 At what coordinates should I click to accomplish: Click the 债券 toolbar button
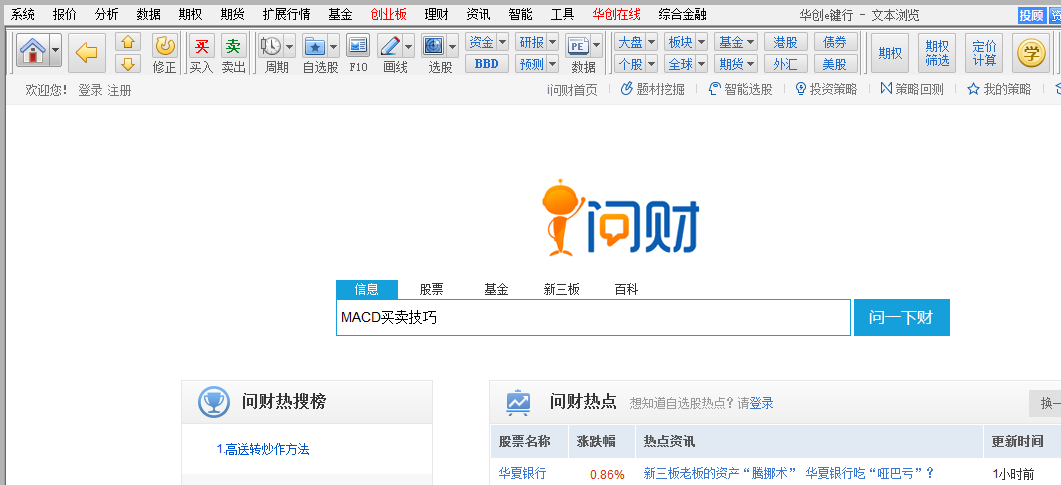[x=835, y=42]
